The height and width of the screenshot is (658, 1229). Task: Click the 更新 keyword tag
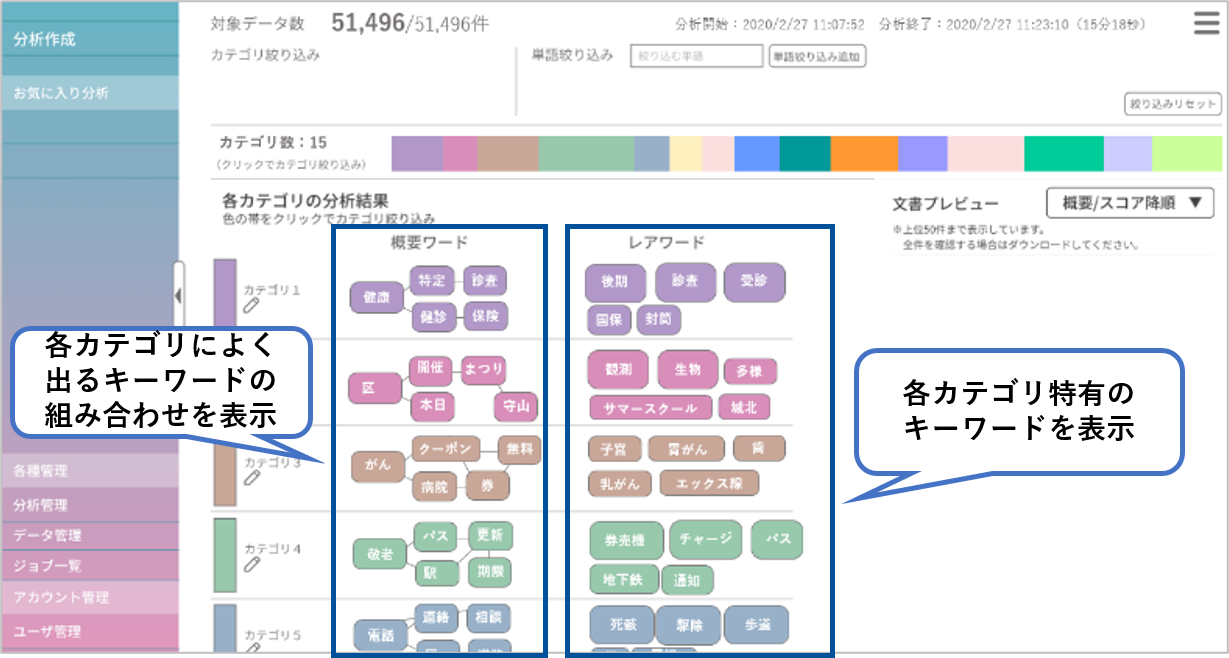point(490,536)
